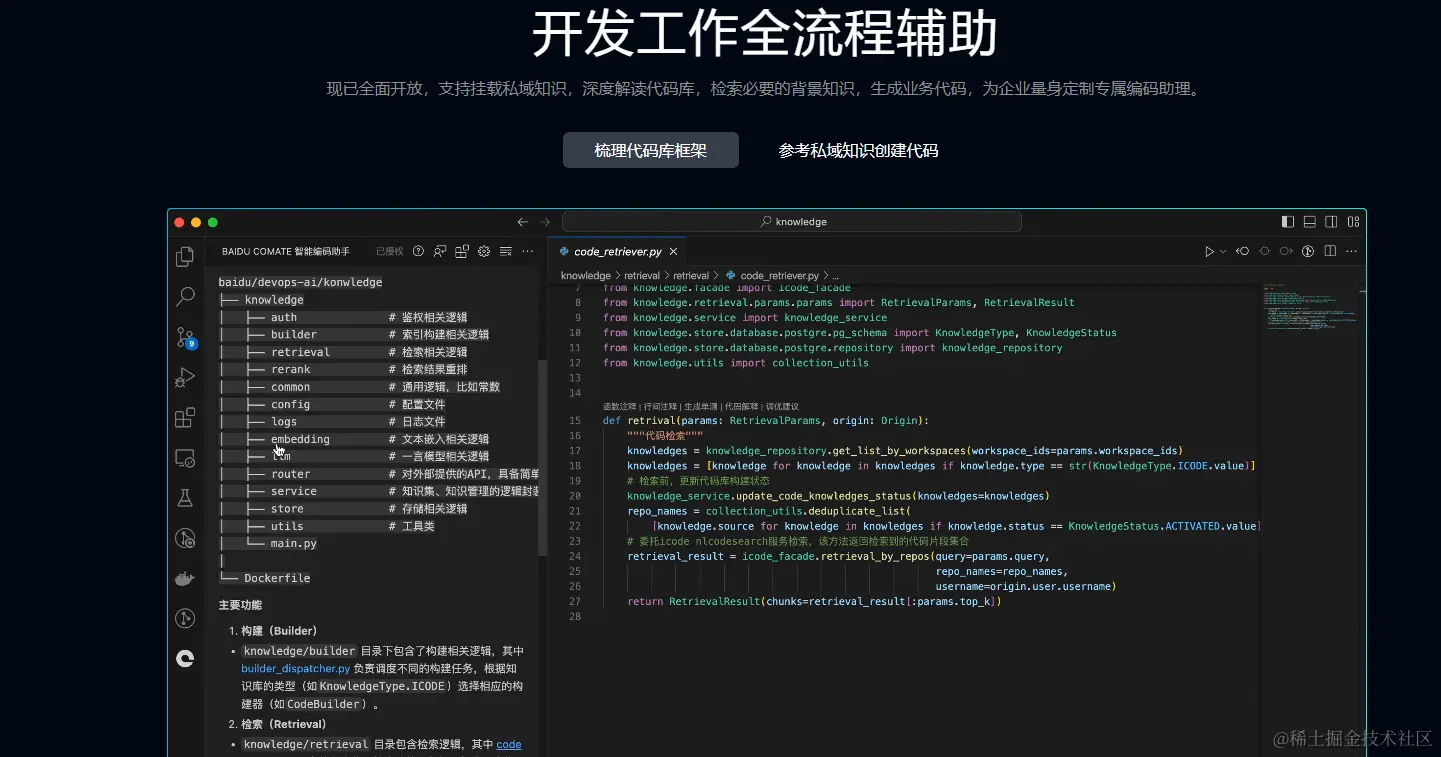Click the settings gear in the Comate panel header
This screenshot has height=757, width=1441.
(x=483, y=251)
